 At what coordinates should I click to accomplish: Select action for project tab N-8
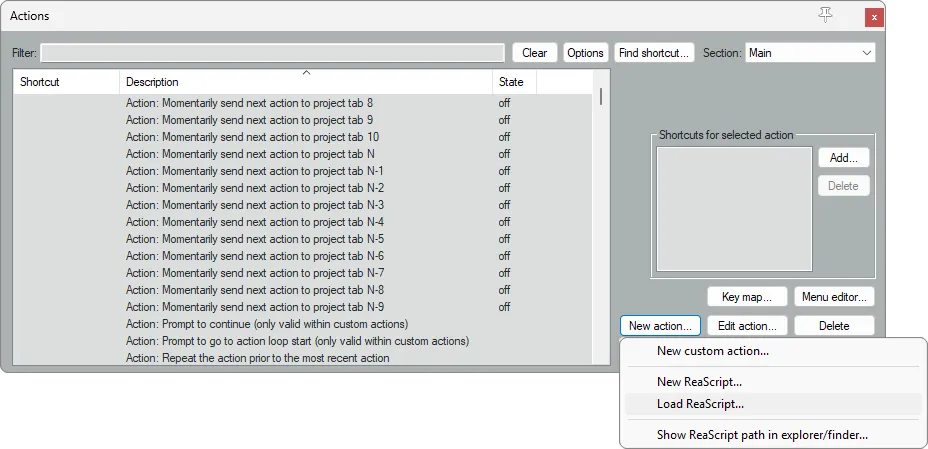[x=302, y=290]
